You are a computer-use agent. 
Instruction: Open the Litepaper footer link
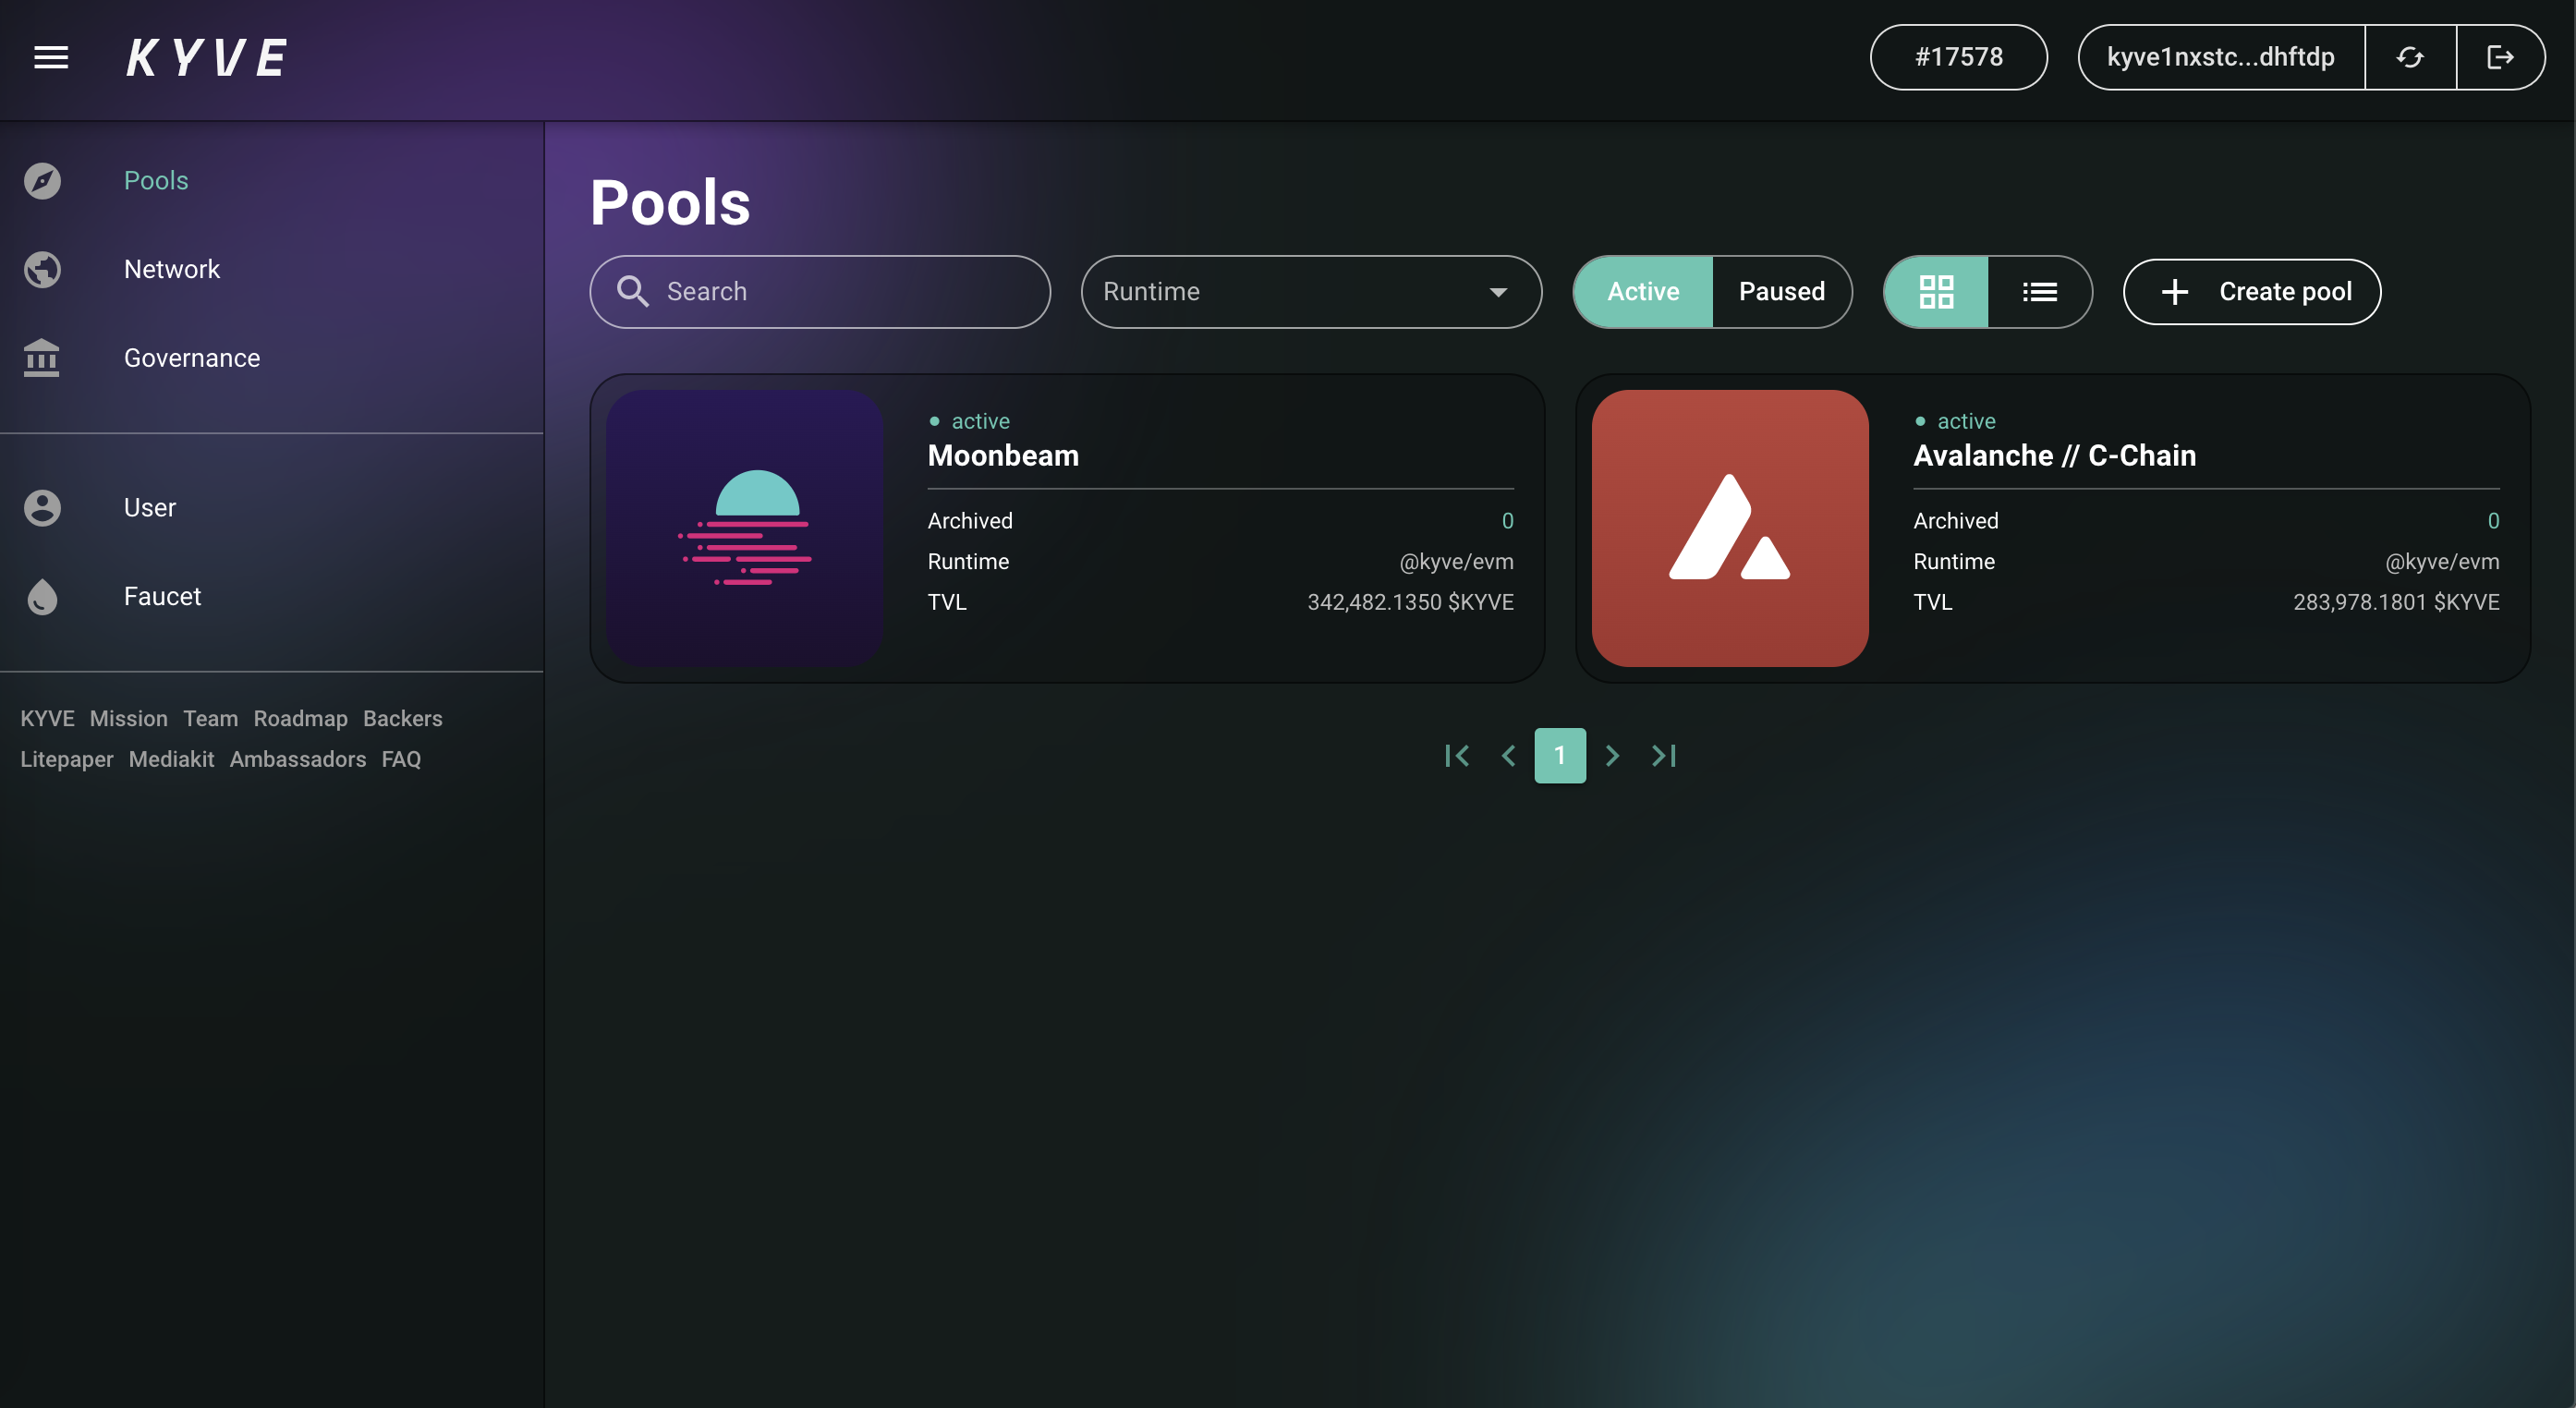[67, 759]
